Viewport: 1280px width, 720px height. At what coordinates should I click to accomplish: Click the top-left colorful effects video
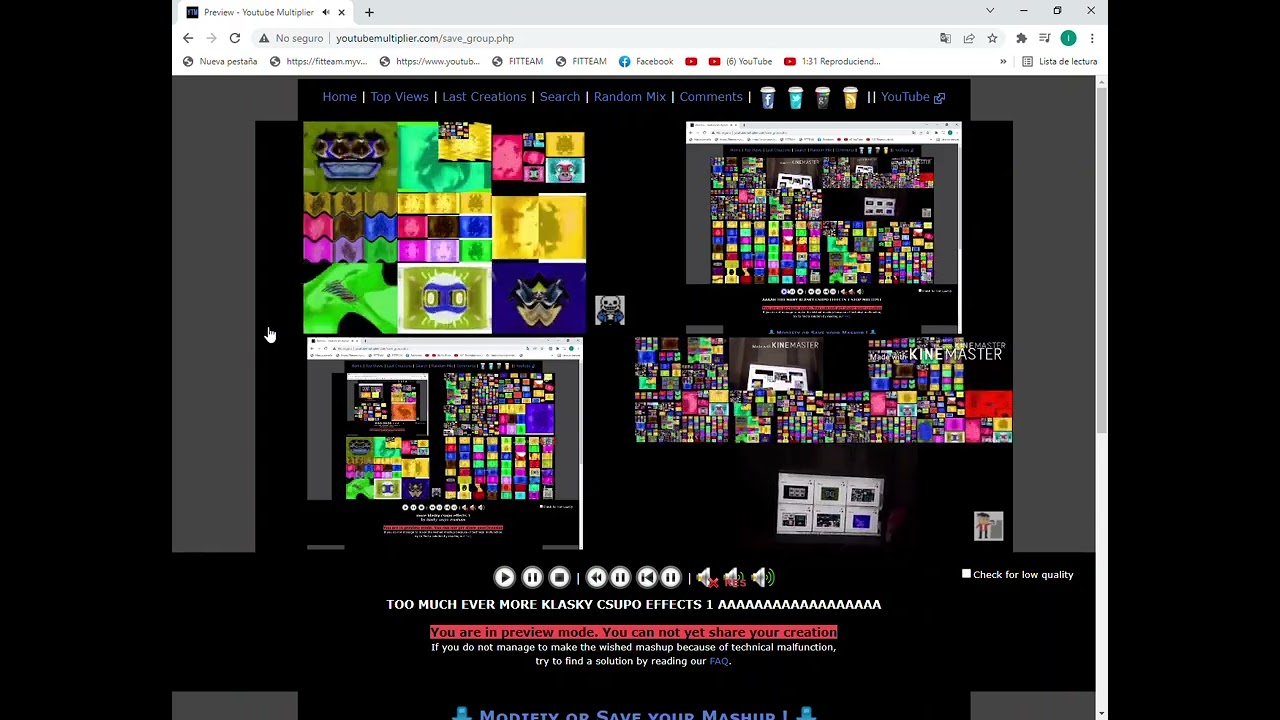pyautogui.click(x=444, y=227)
